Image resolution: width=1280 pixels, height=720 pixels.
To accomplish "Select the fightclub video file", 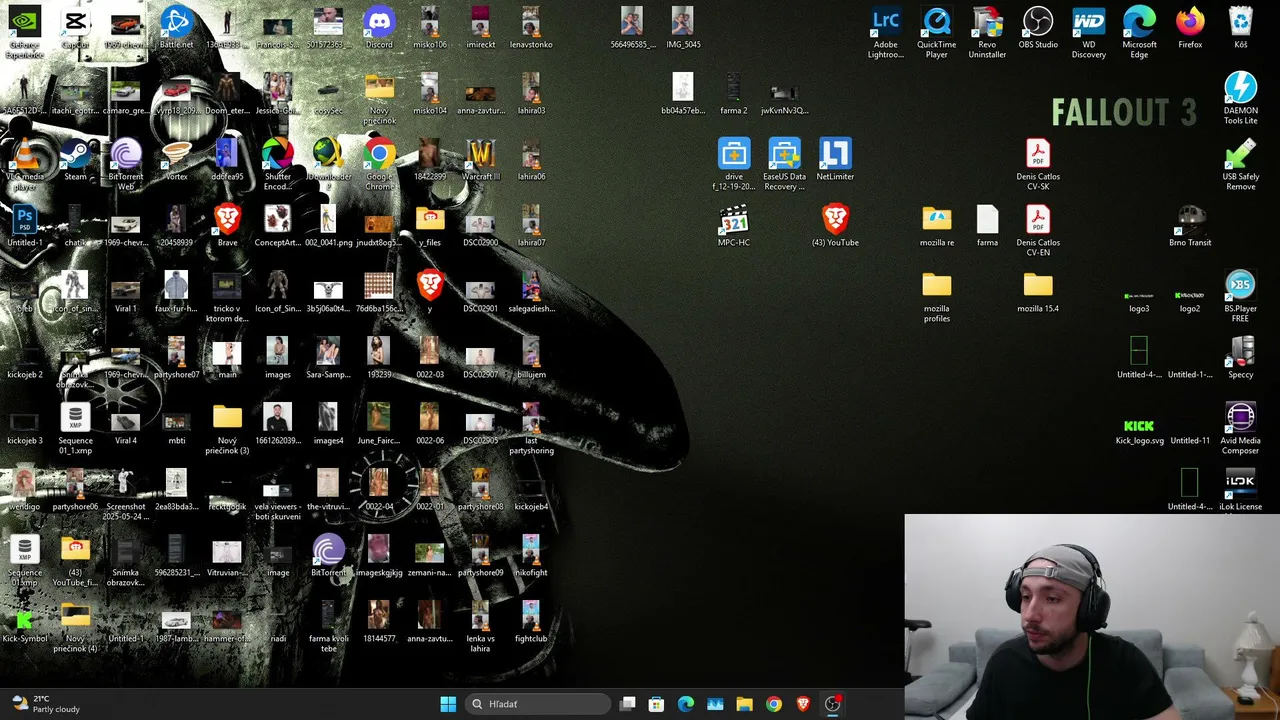I will 531,622.
